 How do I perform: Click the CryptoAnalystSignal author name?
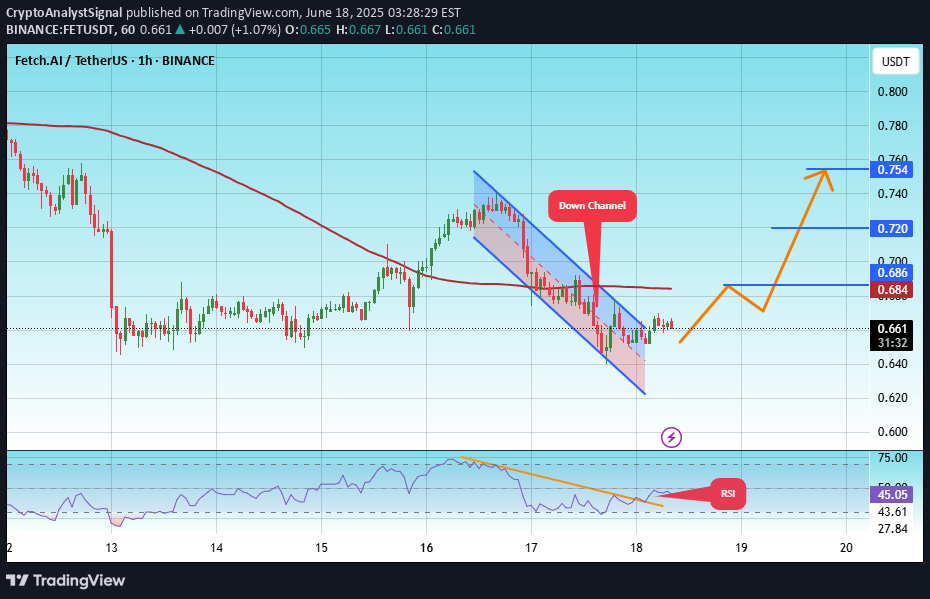[x=64, y=12]
